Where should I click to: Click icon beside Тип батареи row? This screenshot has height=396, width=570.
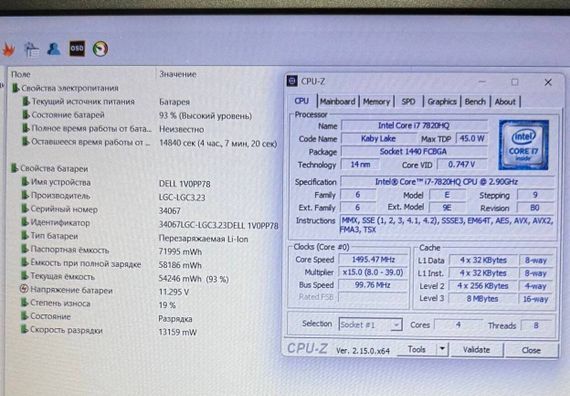coord(25,236)
